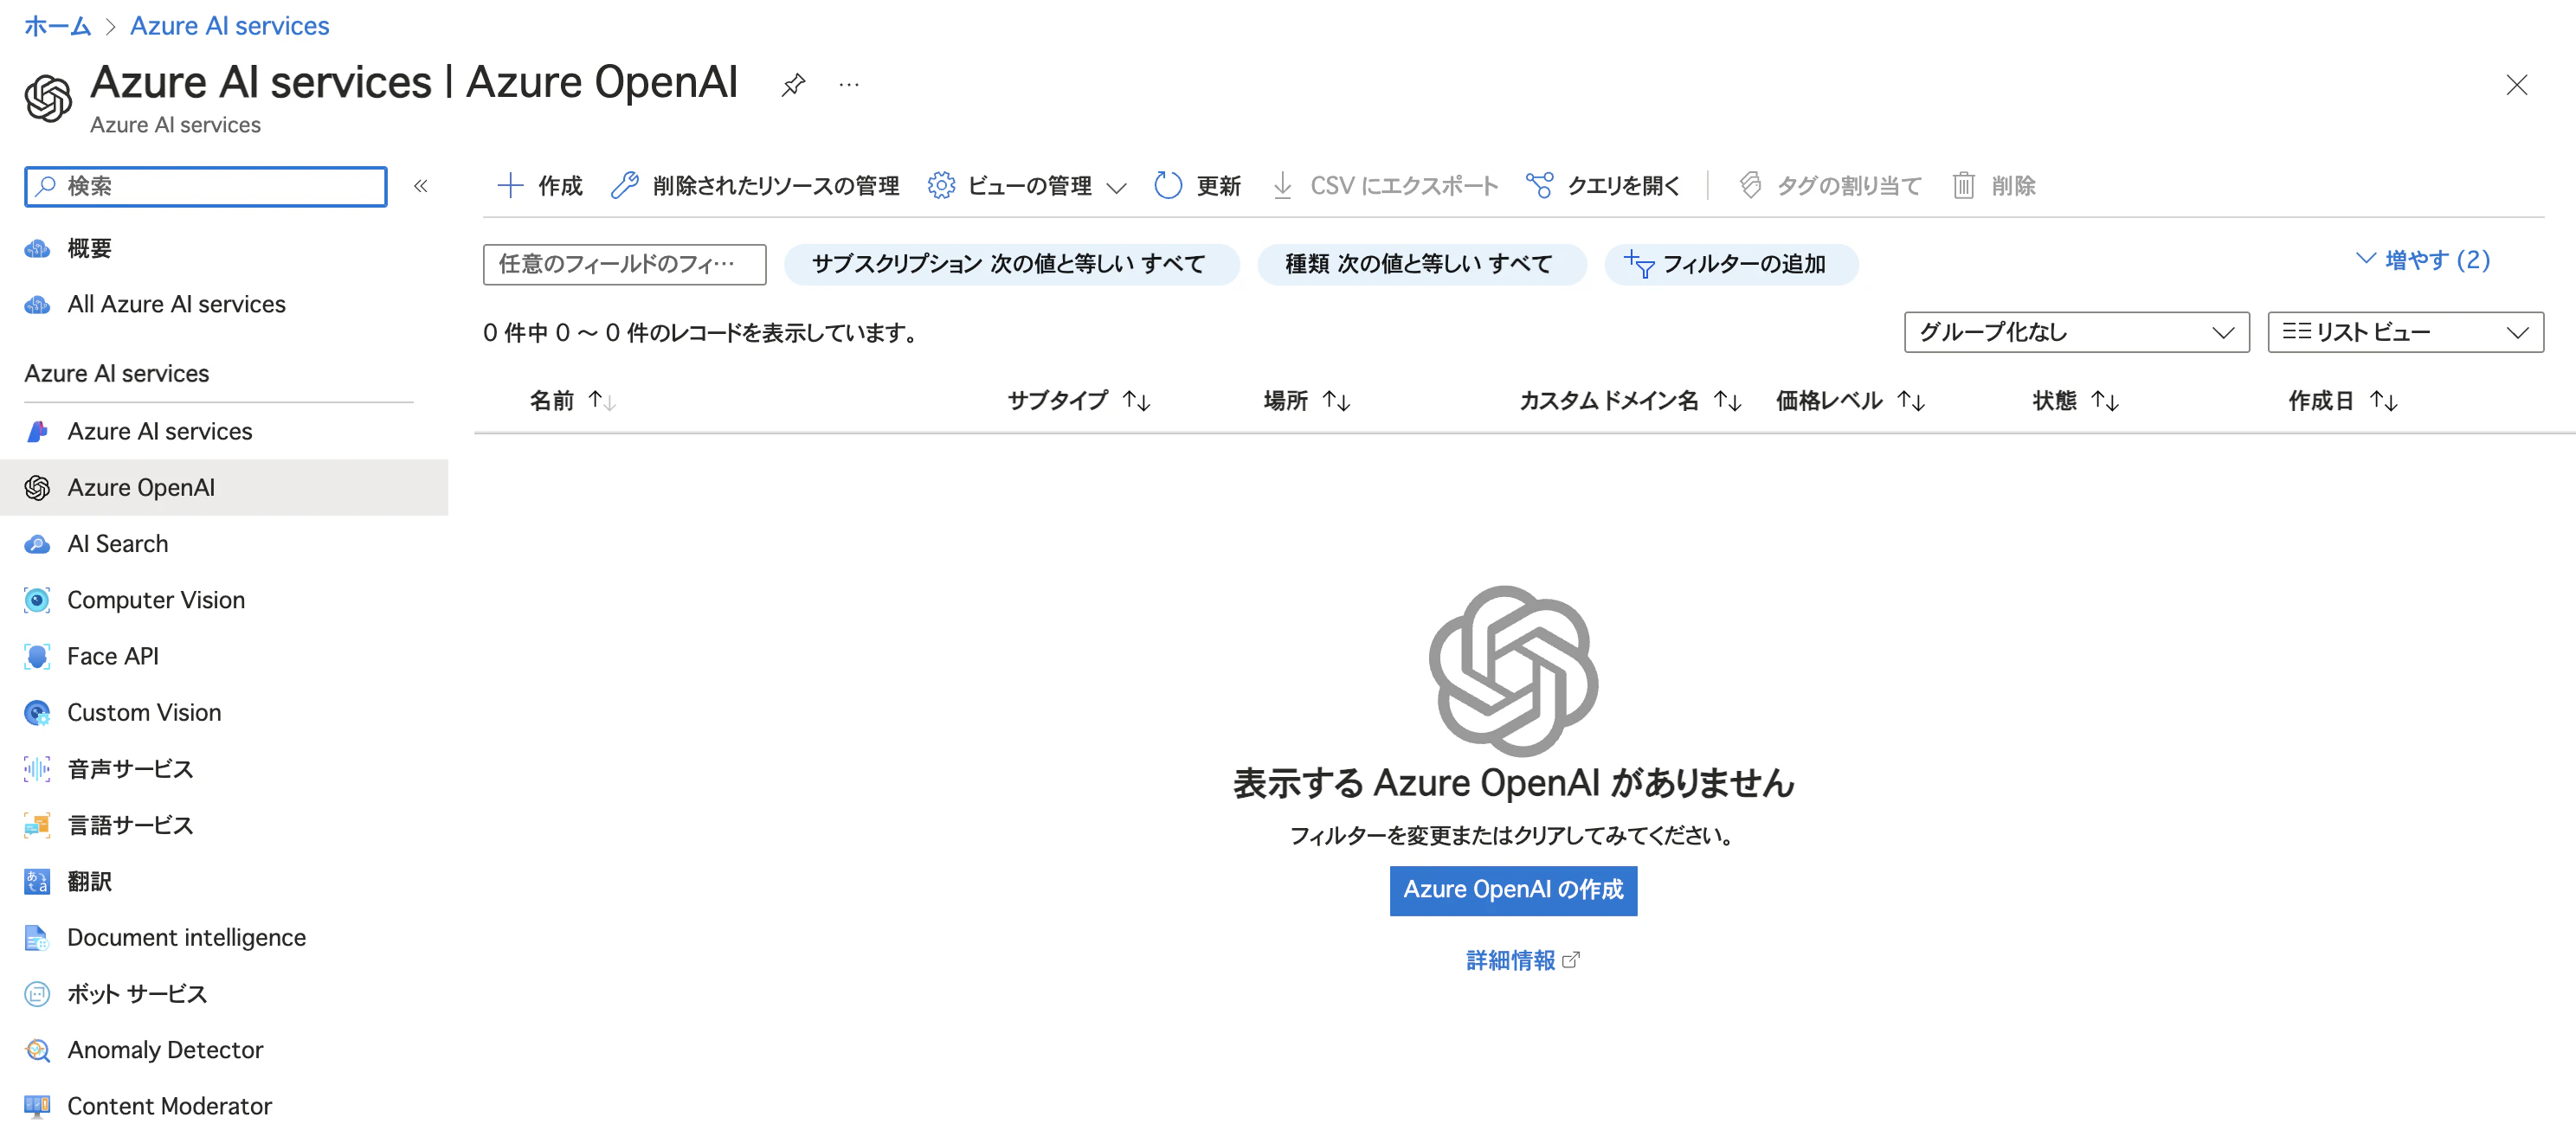2576x1130 pixels.
Task: Click the field filter text box
Action: click(624, 264)
